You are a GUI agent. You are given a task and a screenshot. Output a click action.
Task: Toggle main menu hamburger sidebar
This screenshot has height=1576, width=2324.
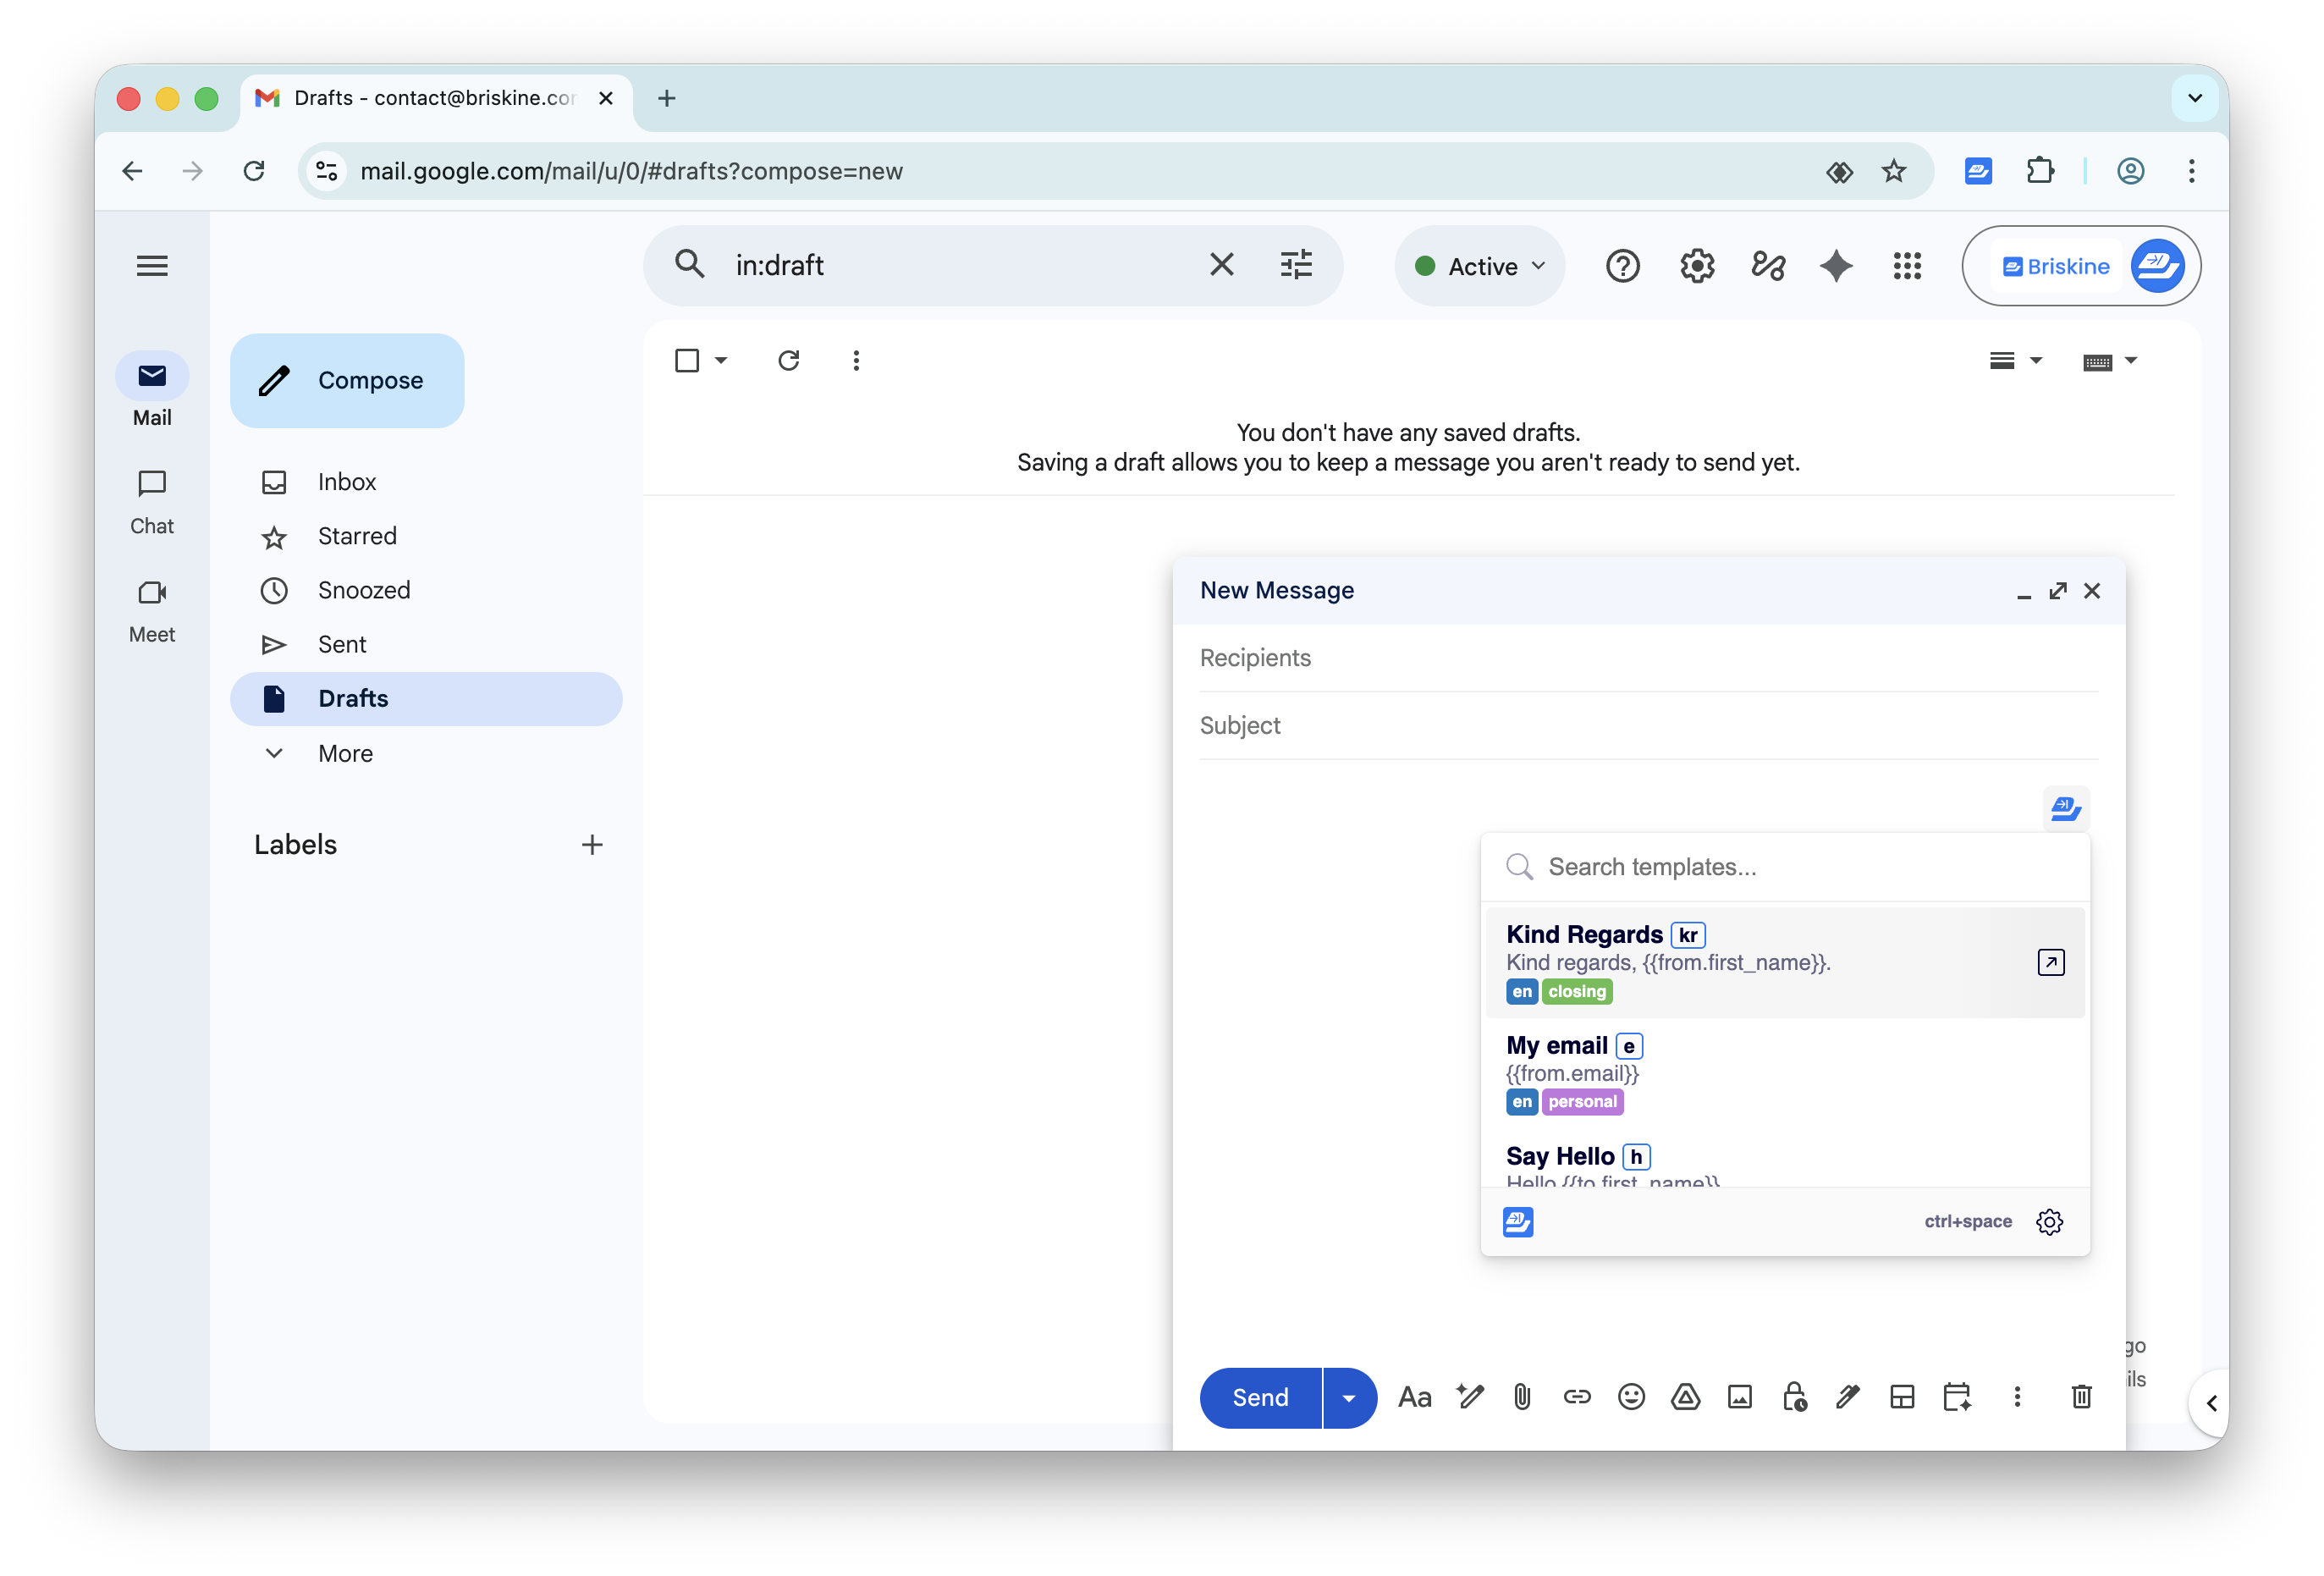tap(152, 266)
